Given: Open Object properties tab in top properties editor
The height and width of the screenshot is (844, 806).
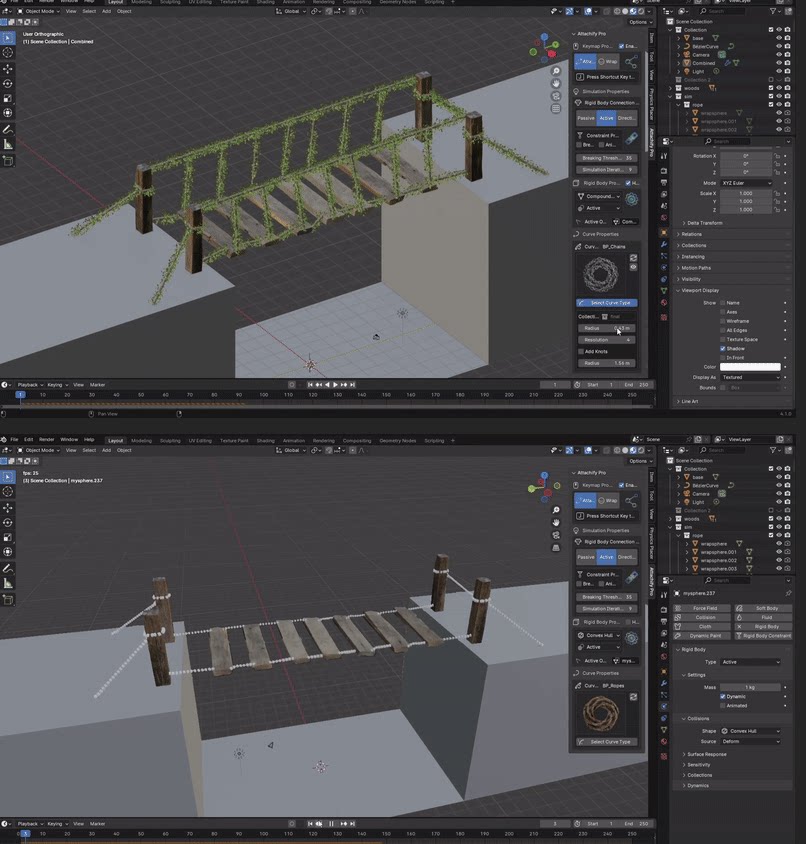Looking at the screenshot, I should tap(664, 233).
